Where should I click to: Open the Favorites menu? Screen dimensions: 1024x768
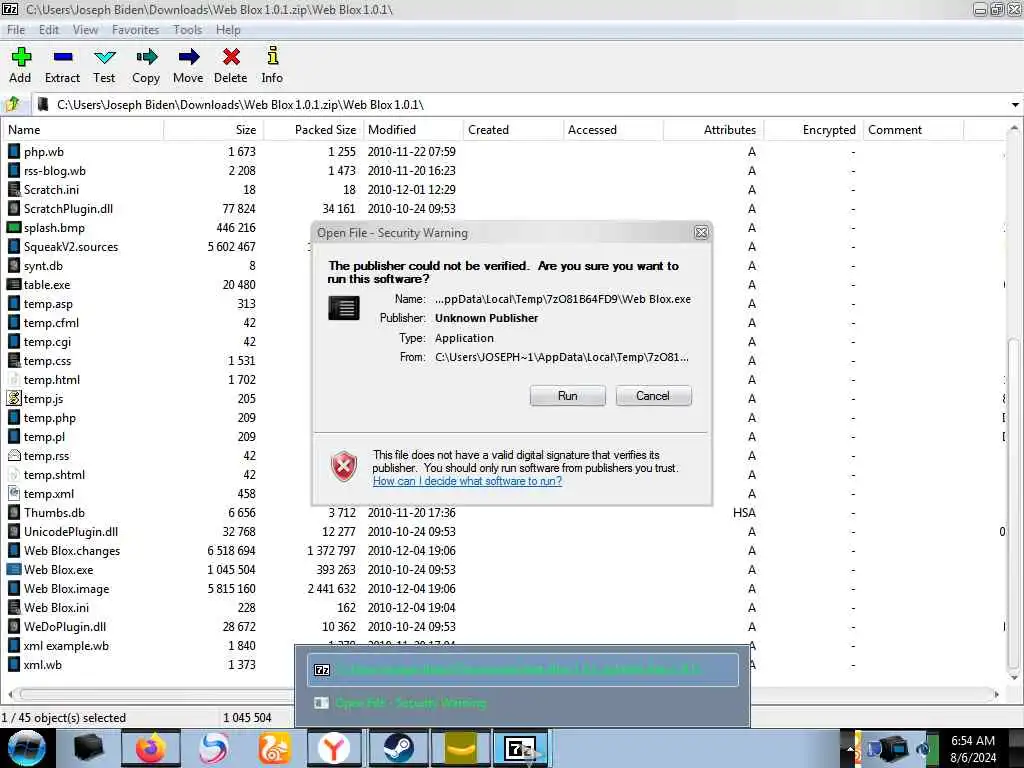135,30
